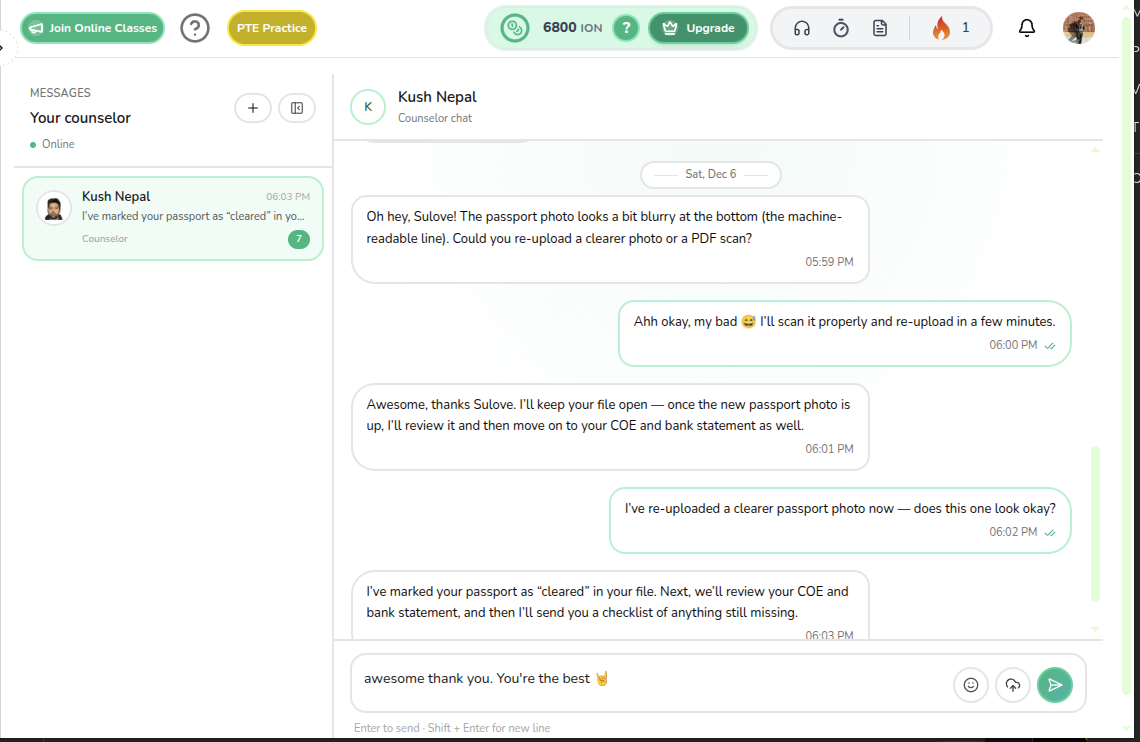
Task: Expand the left edge sidebar arrow
Action: coord(3,47)
